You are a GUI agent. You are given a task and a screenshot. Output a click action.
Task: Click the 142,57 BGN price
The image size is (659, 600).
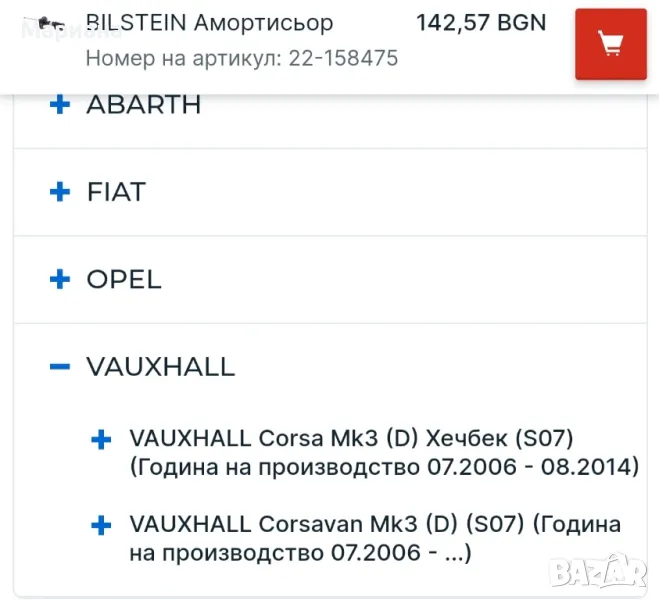click(481, 22)
